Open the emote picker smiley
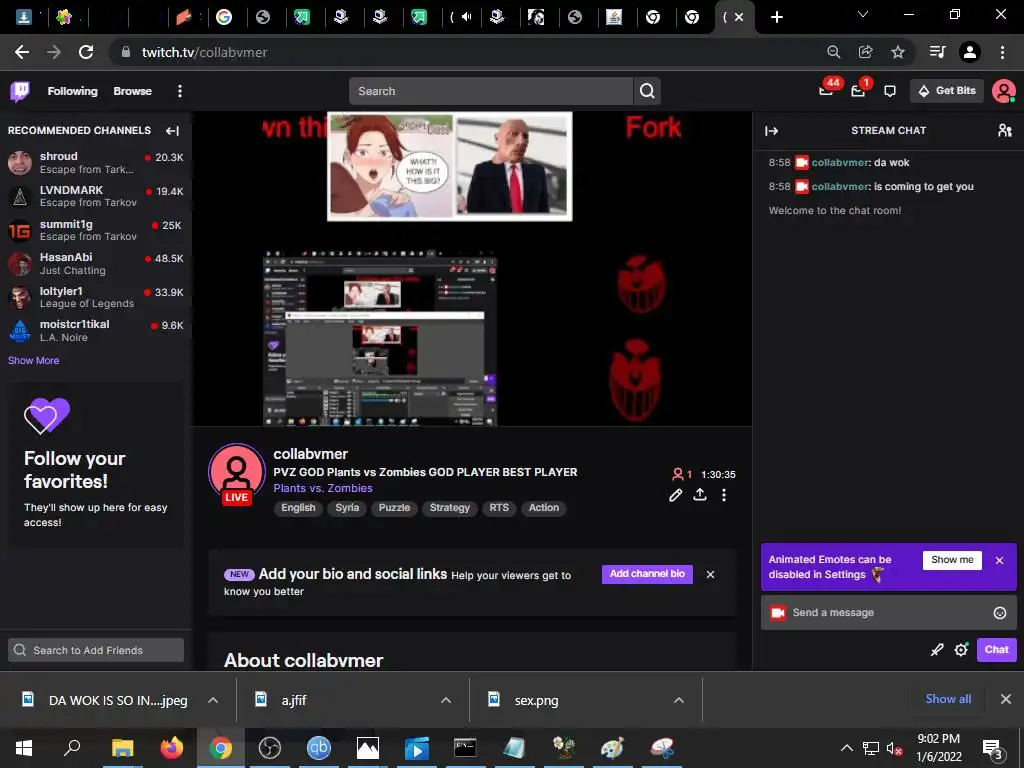1024x768 pixels. [999, 613]
